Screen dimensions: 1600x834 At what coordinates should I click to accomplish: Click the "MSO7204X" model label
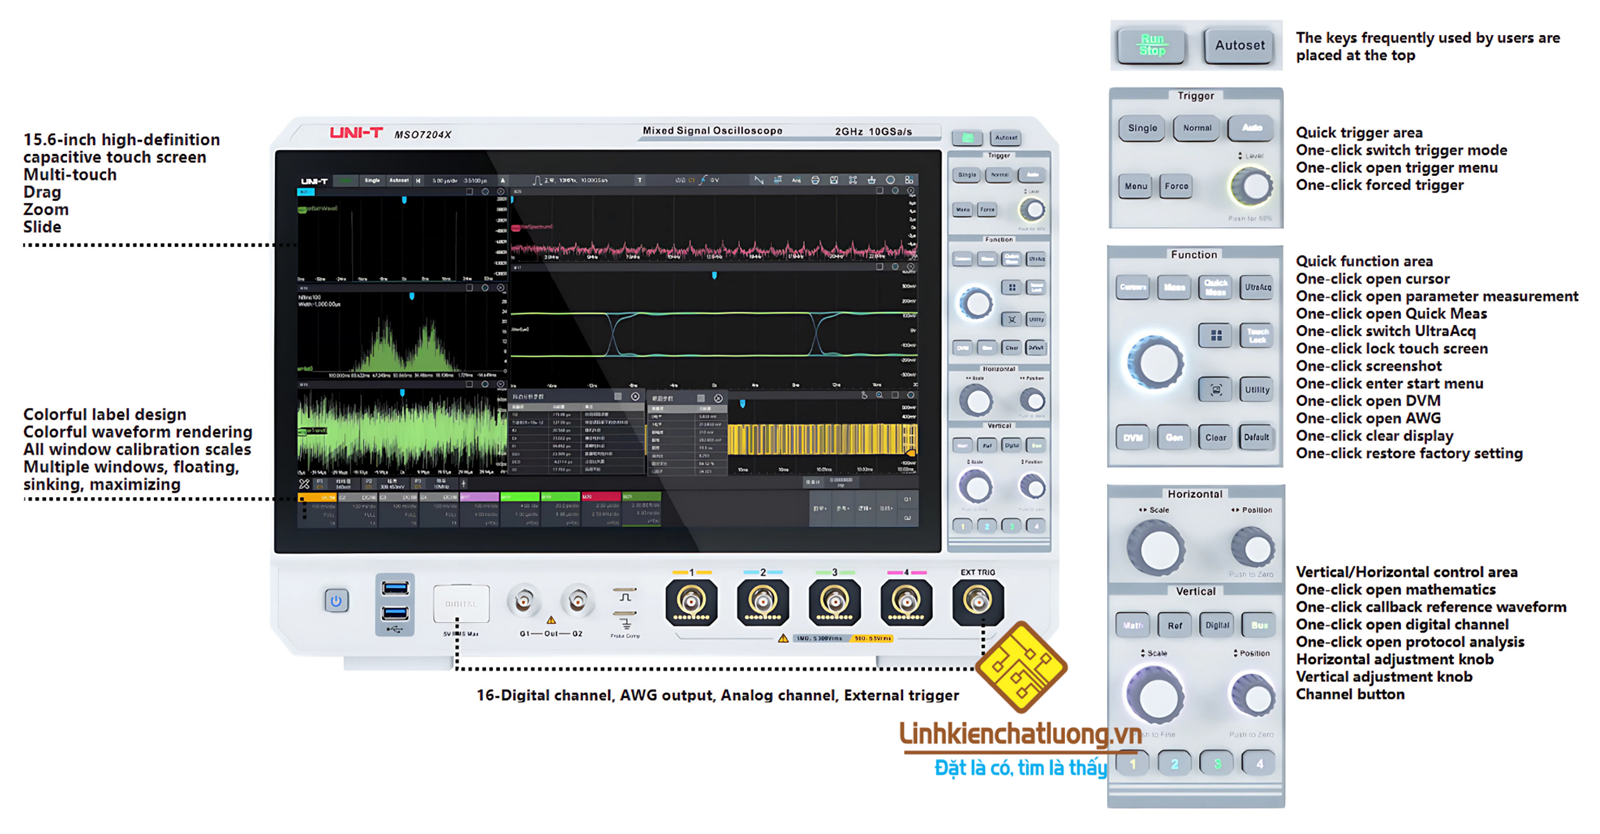click(x=423, y=135)
